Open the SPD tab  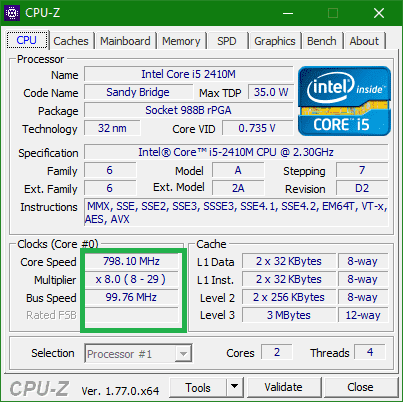227,41
